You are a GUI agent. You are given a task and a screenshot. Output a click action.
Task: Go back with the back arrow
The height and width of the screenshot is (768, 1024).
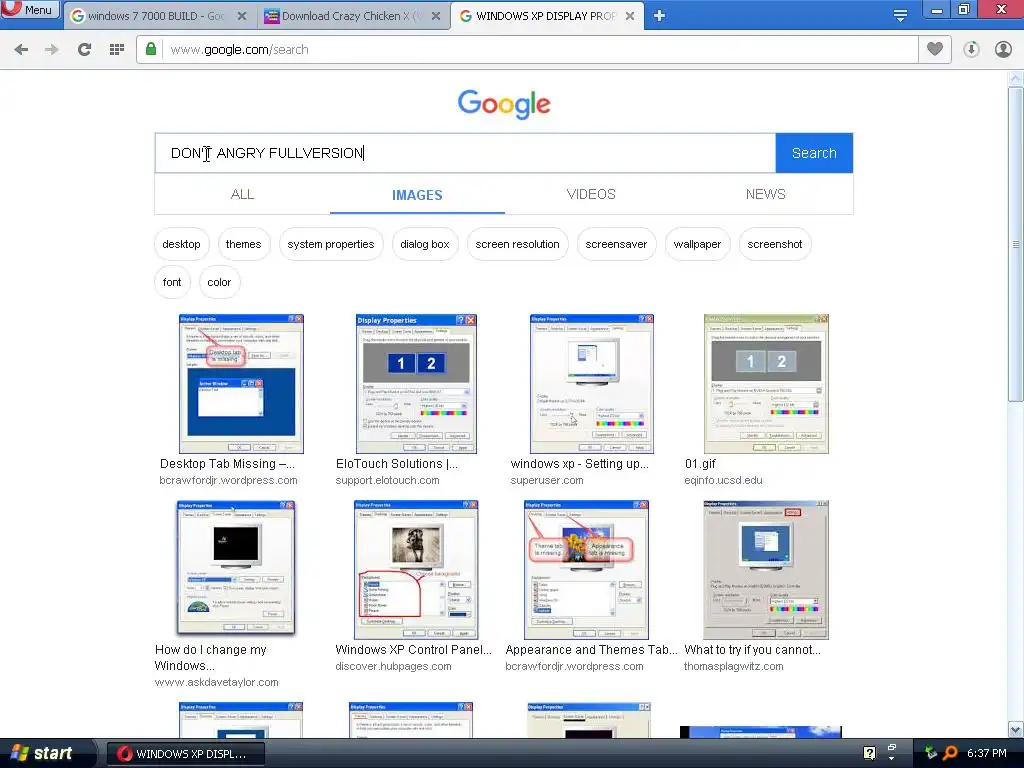[21, 50]
